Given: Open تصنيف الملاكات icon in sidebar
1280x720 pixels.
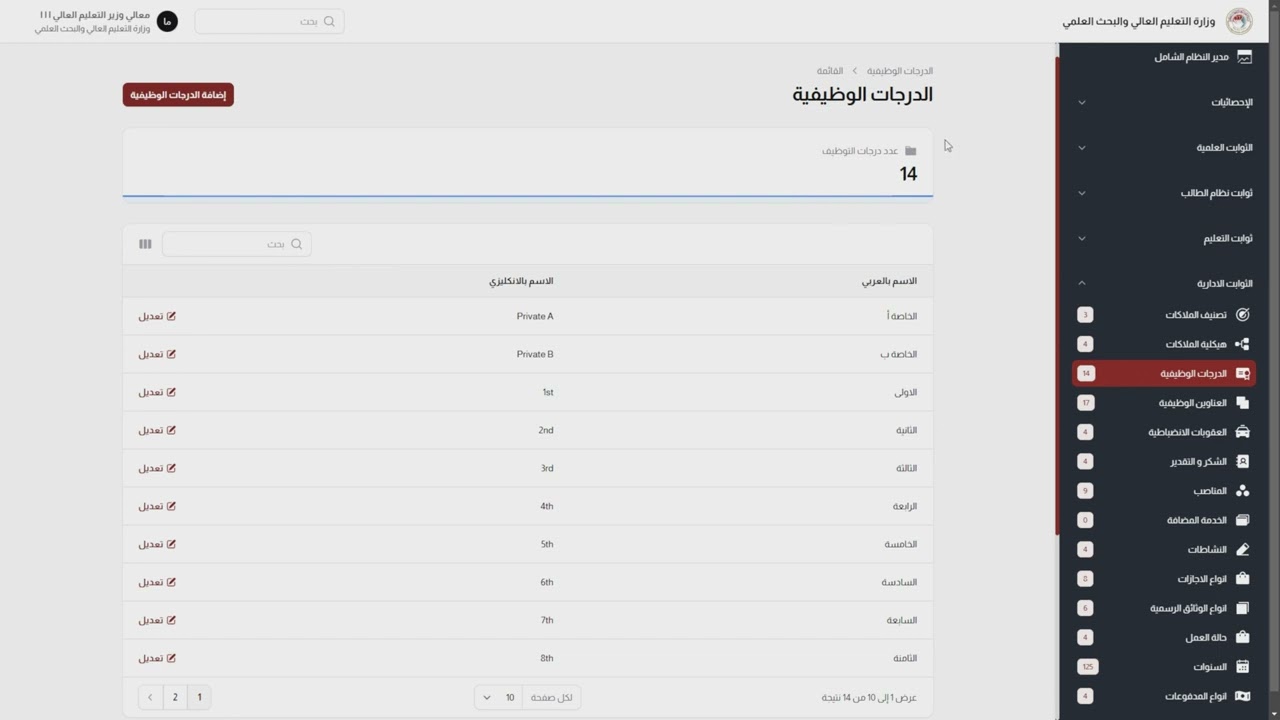Looking at the screenshot, I should point(1242,315).
